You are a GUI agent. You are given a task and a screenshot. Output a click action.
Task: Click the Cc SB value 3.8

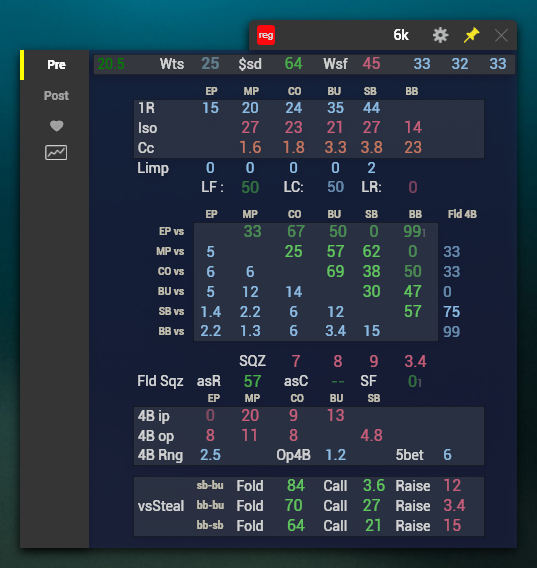pyautogui.click(x=371, y=147)
